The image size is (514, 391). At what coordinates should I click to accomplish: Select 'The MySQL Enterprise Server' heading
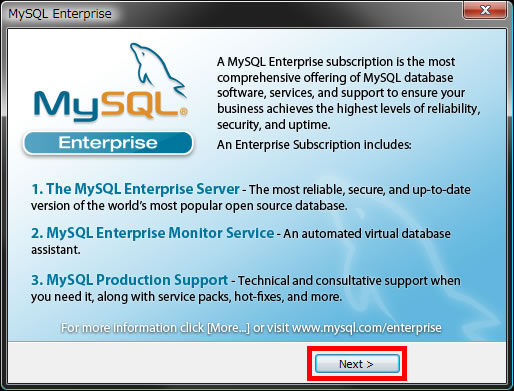coord(143,189)
